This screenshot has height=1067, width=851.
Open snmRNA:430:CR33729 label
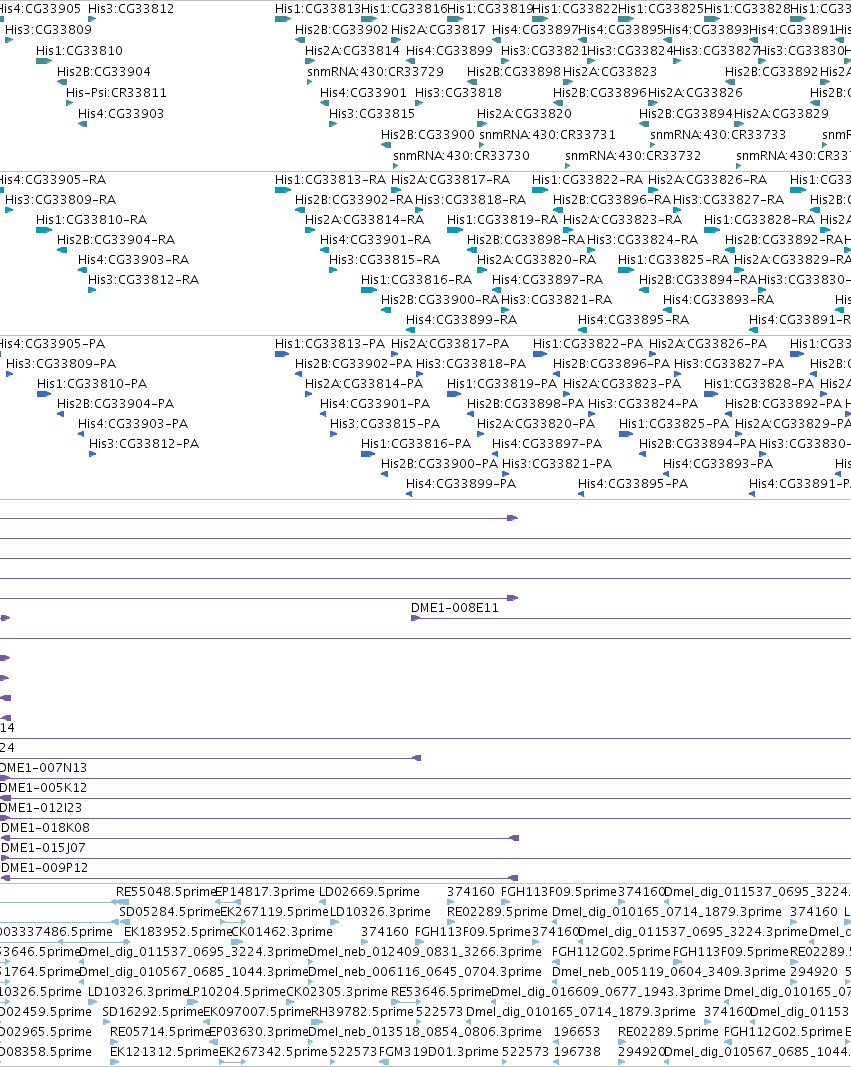[376, 71]
